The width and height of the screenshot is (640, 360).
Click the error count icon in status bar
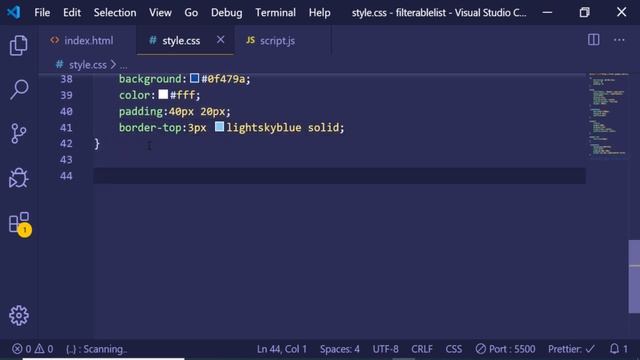(17, 349)
